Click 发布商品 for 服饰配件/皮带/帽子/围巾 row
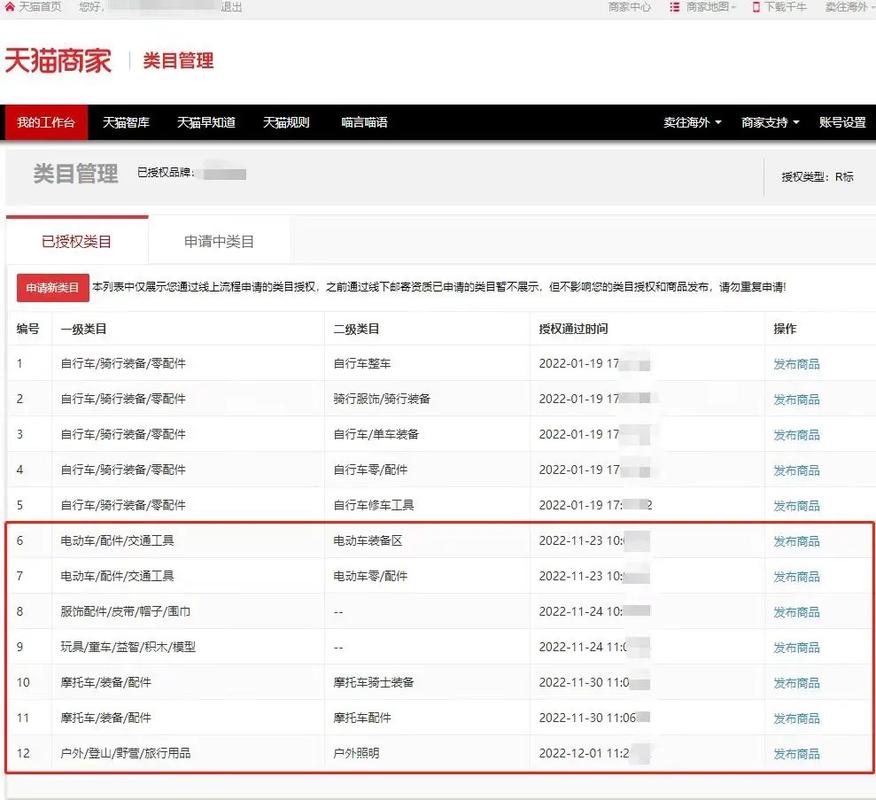Viewport: 876px width, 800px height. [x=797, y=612]
